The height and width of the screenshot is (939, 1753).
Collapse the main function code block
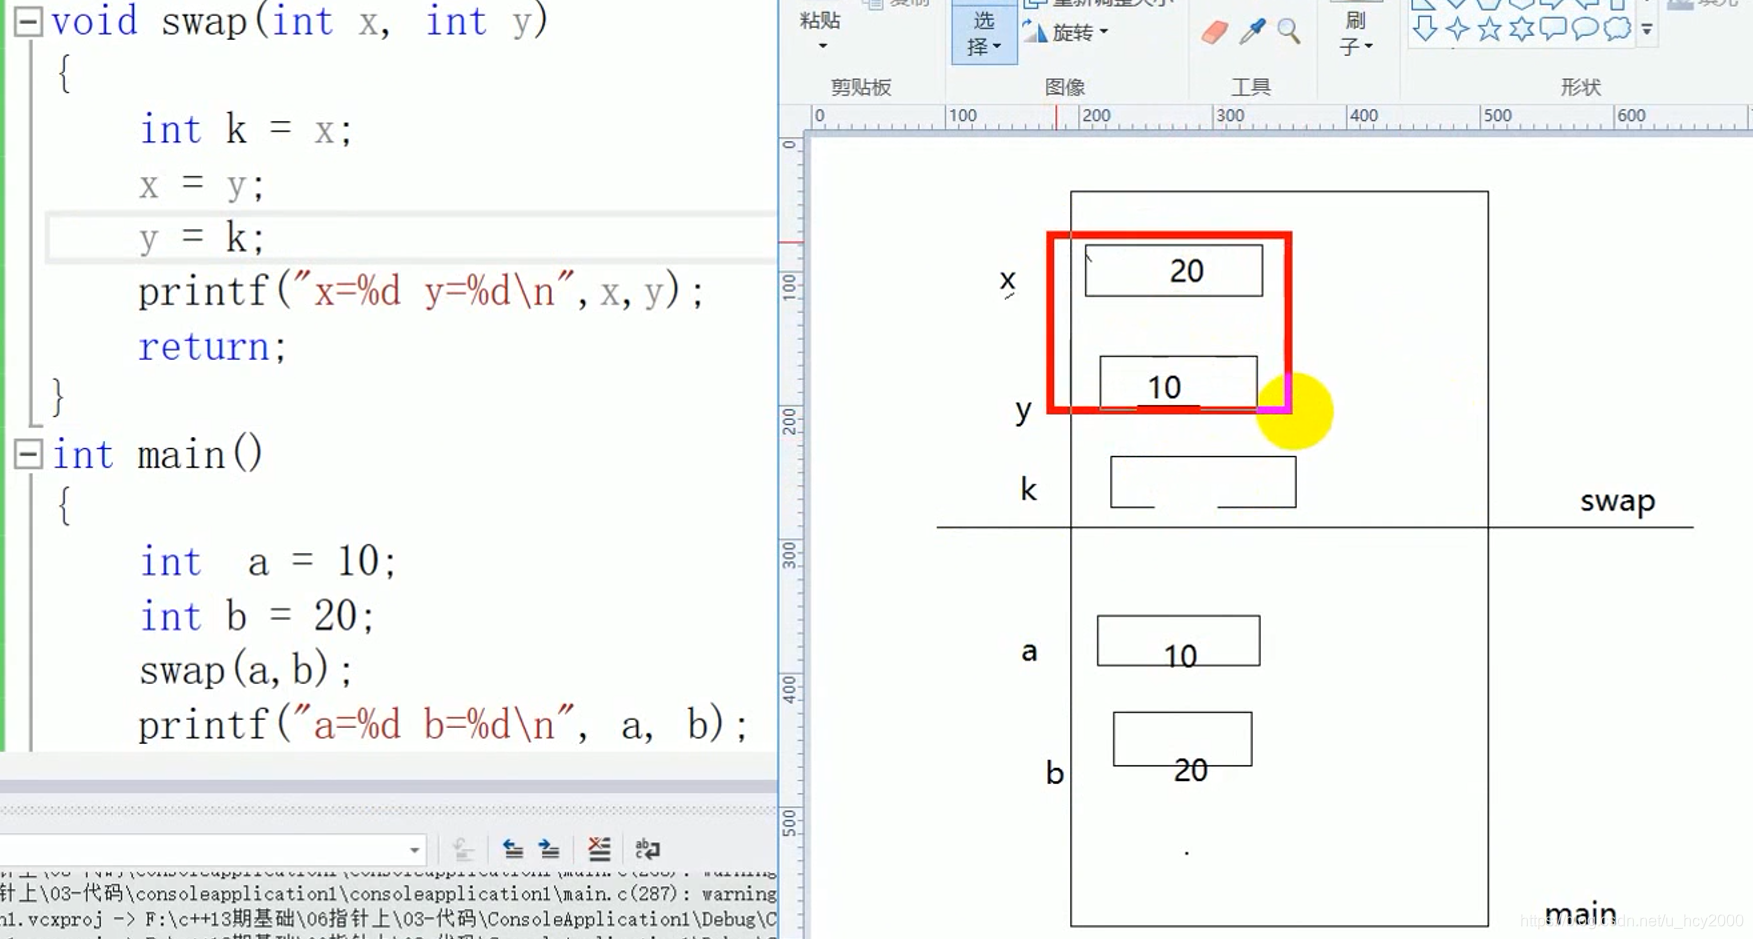pyautogui.click(x=28, y=455)
